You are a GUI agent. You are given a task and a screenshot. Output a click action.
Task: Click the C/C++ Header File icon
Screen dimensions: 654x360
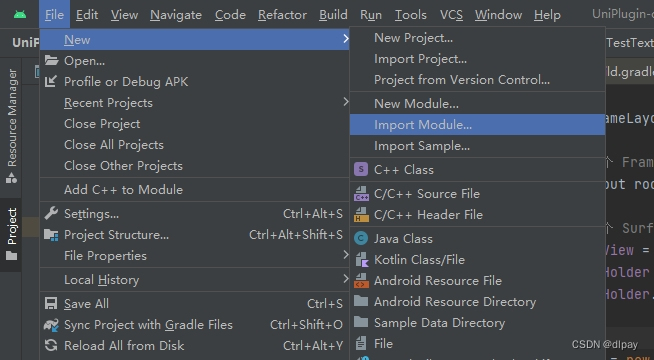pos(361,214)
